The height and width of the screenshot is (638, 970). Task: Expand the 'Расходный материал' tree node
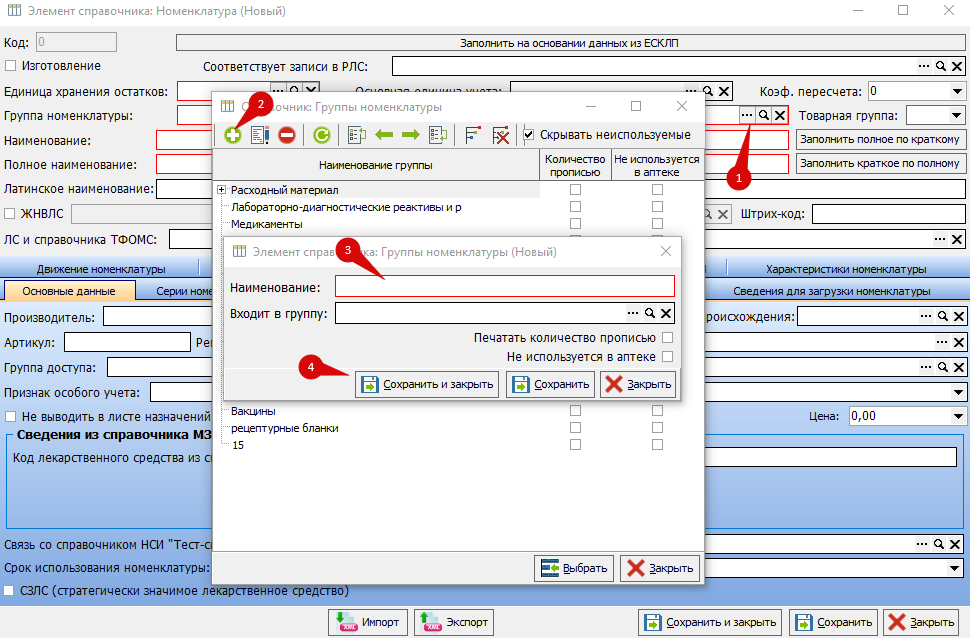pyautogui.click(x=221, y=190)
